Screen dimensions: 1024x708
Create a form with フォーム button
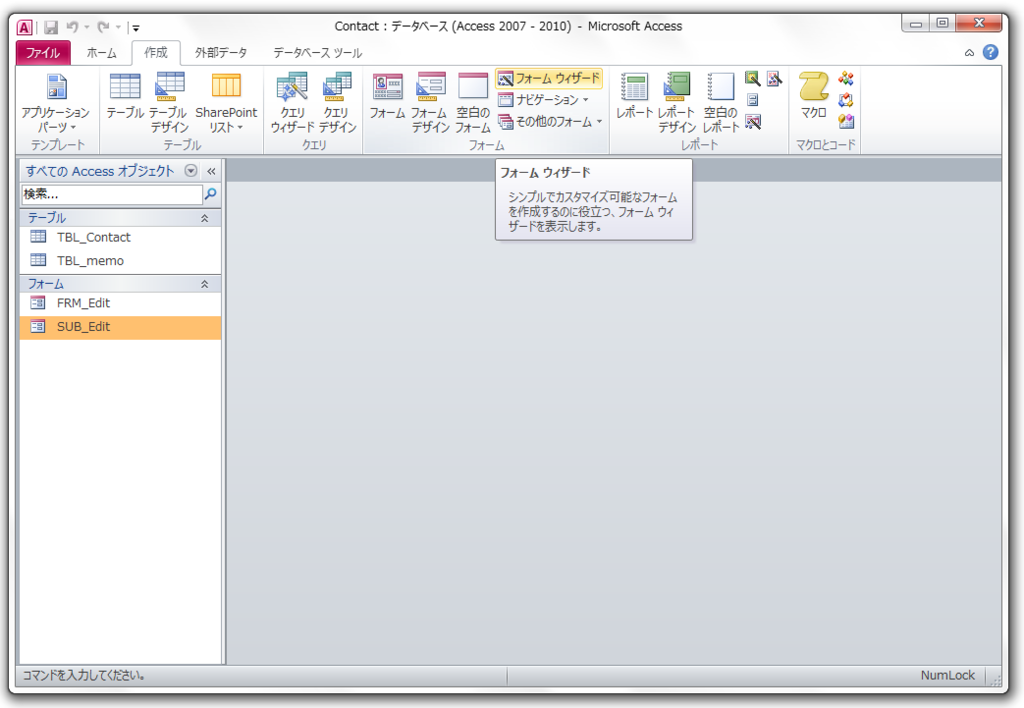pos(387,96)
